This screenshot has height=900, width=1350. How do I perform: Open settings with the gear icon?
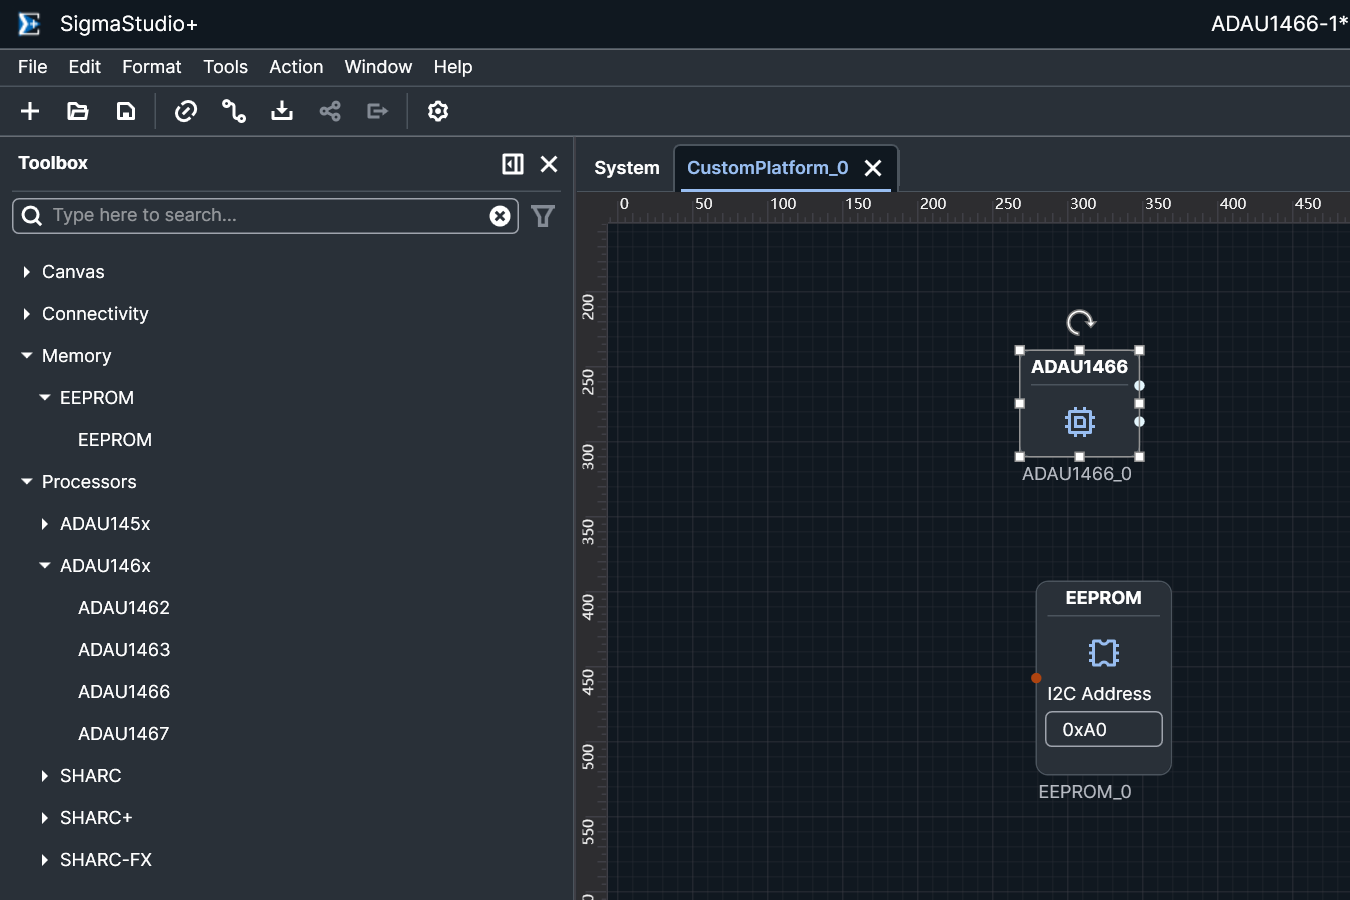(x=438, y=111)
